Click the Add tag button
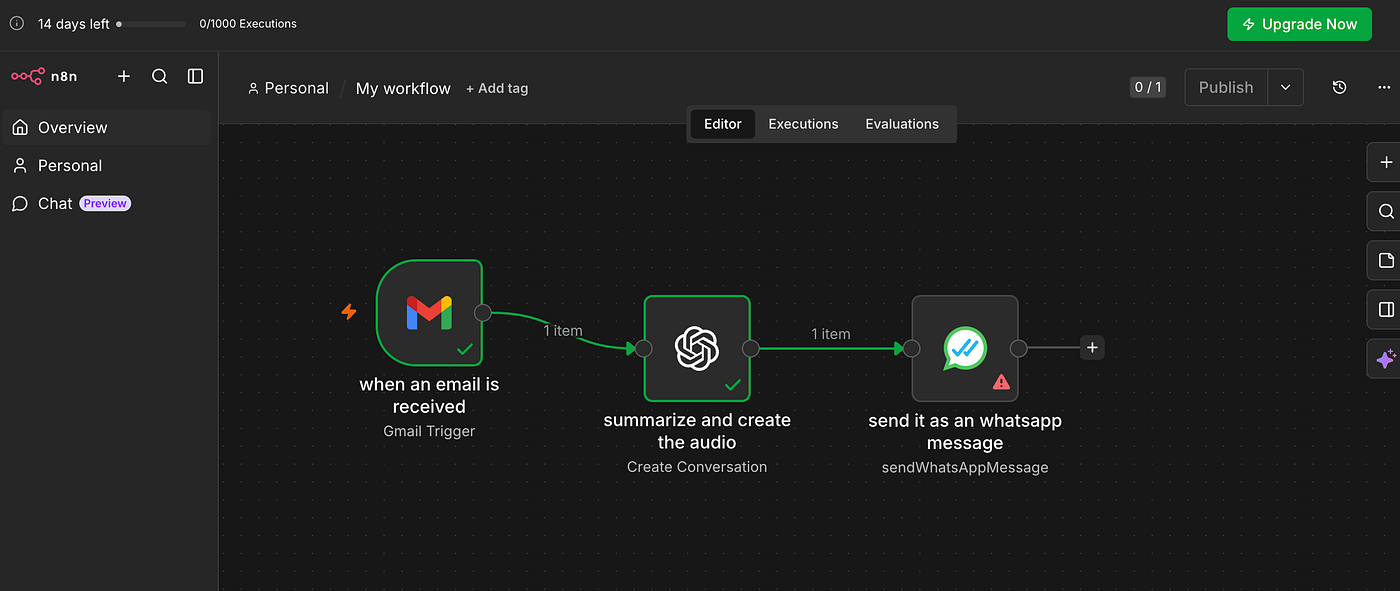The height and width of the screenshot is (591, 1400). [497, 89]
